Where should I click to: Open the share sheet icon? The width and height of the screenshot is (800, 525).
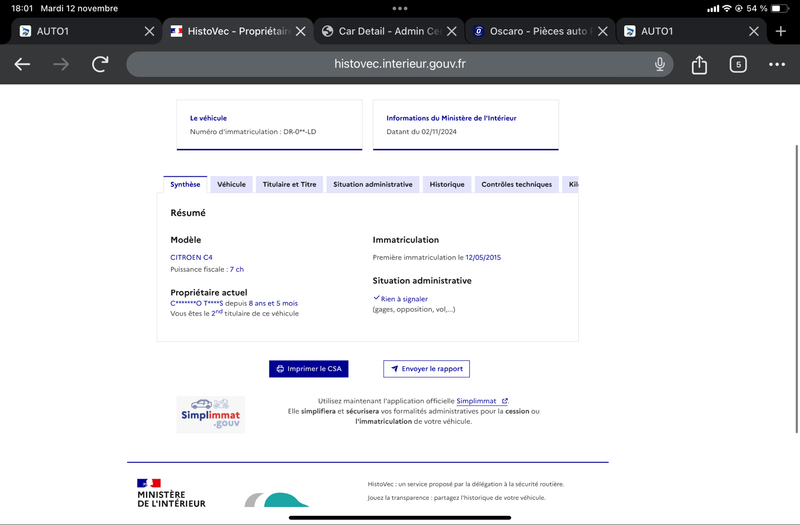click(699, 64)
